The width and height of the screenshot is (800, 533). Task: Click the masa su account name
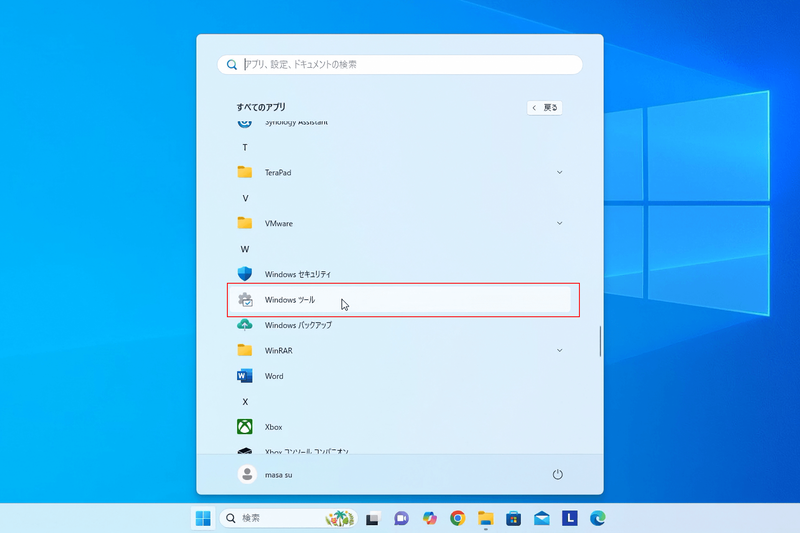[x=279, y=475]
